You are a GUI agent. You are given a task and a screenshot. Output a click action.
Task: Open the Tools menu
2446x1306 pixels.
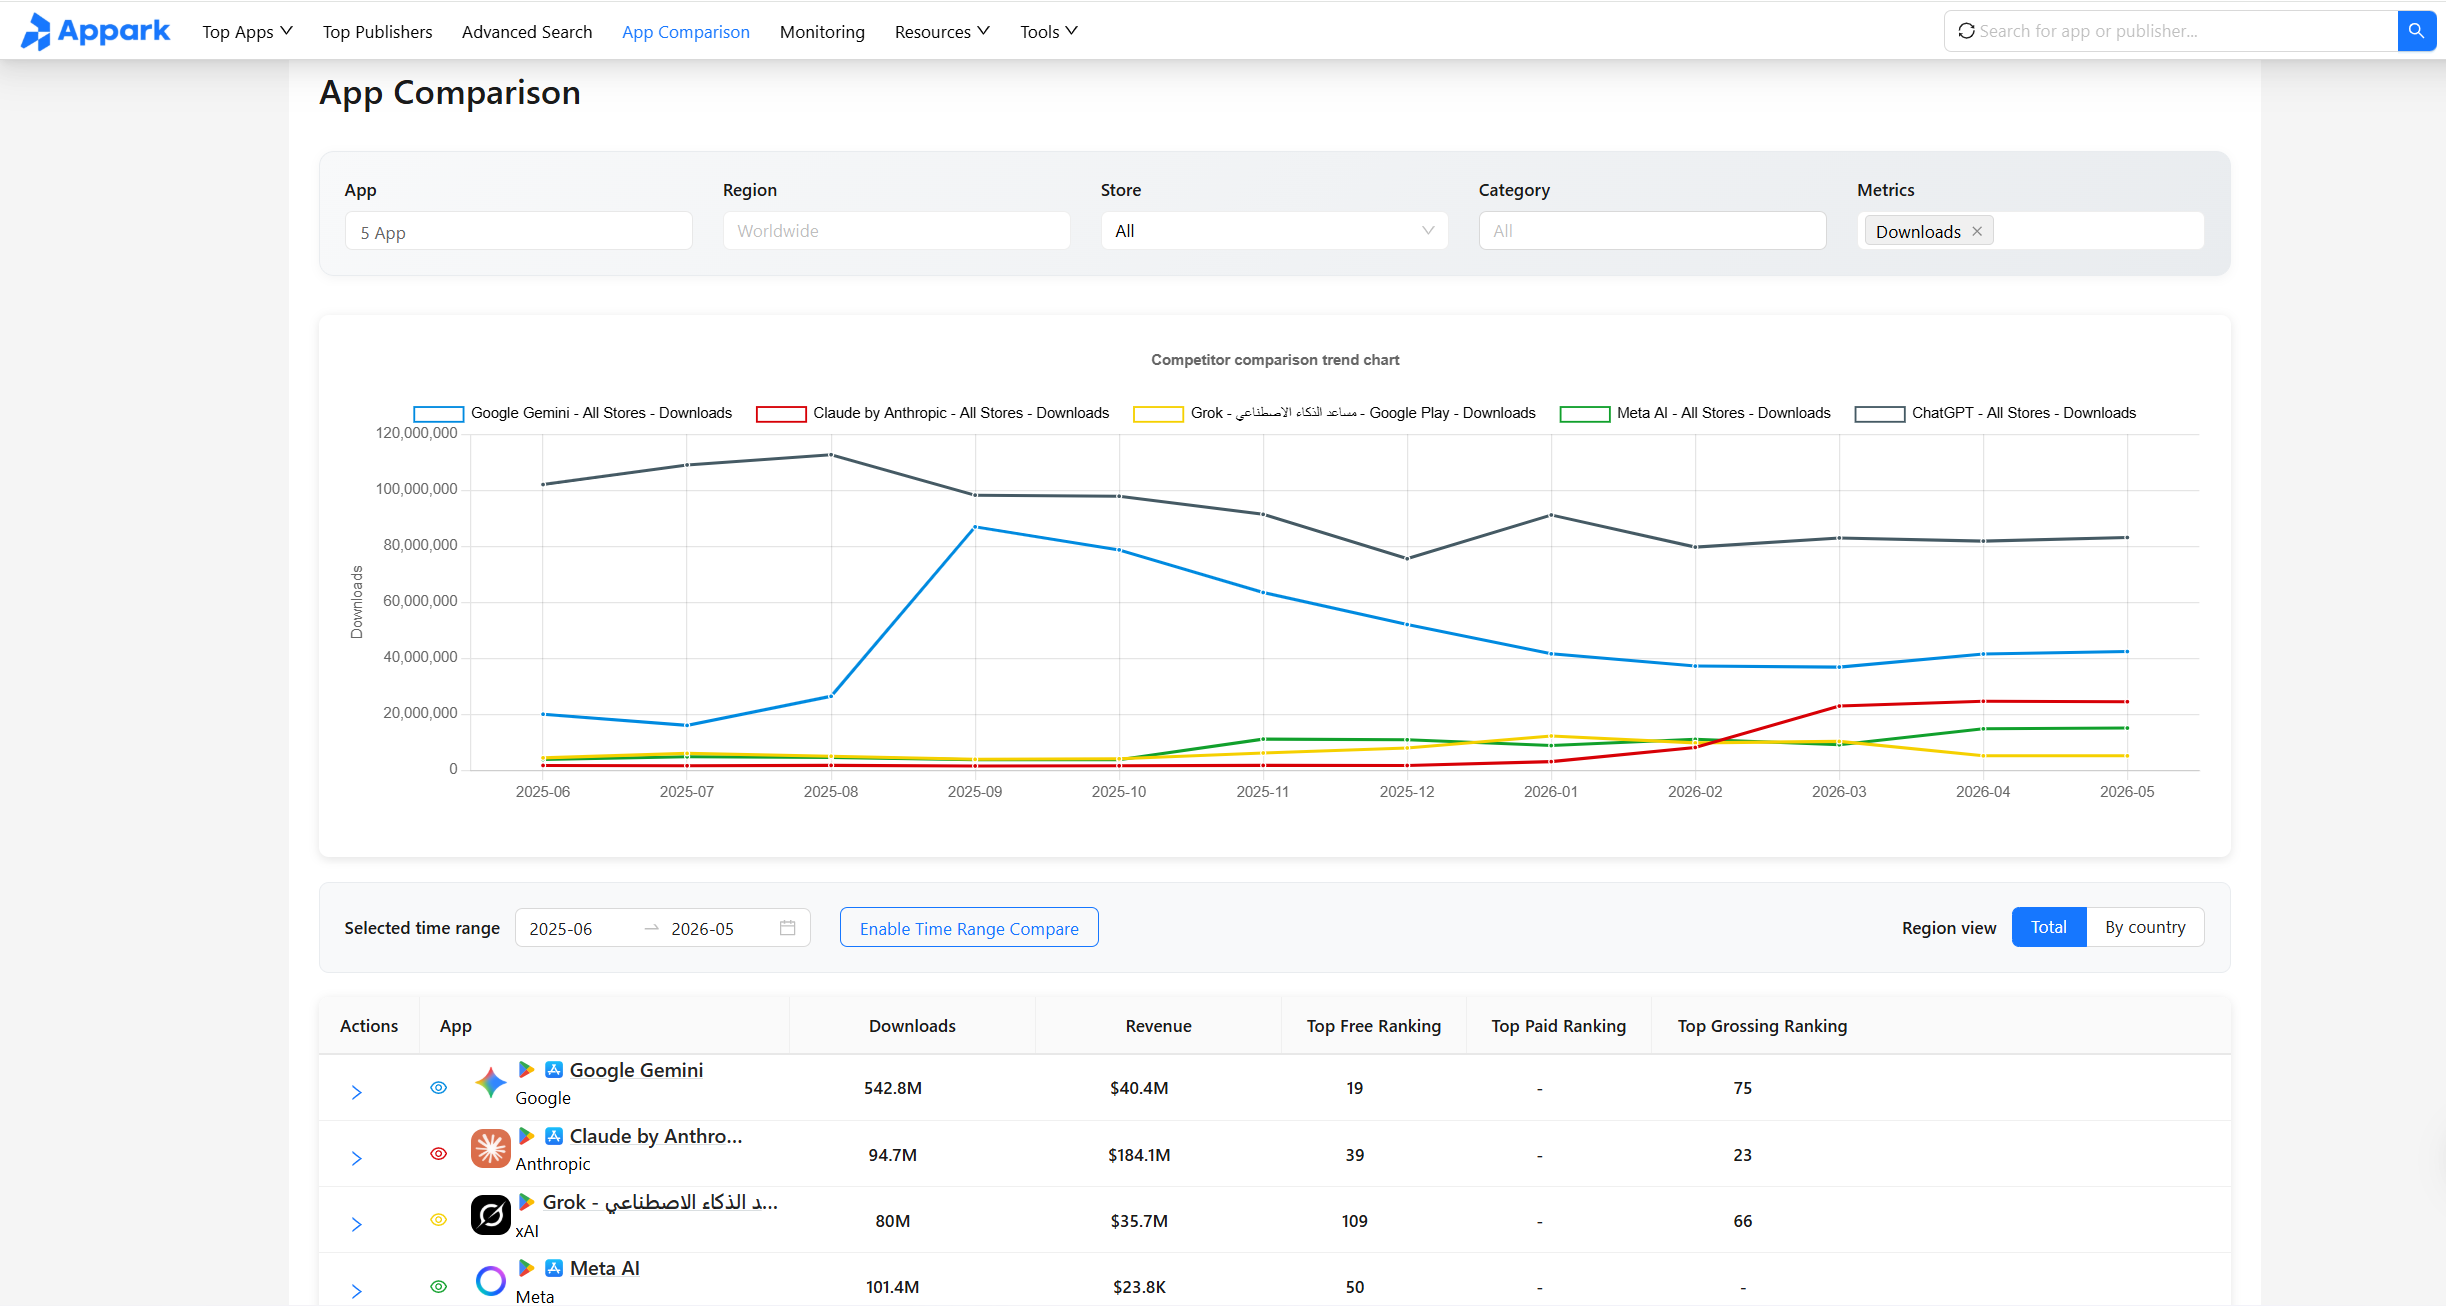coord(1049,32)
